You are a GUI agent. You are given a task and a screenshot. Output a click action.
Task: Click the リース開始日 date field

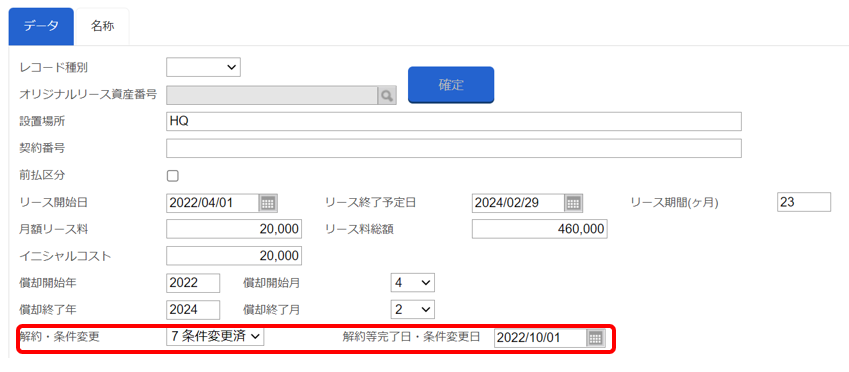pos(213,203)
